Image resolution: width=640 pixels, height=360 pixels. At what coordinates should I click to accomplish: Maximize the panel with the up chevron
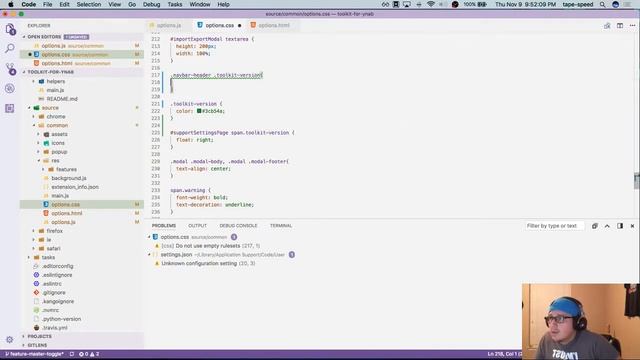pyautogui.click(x=607, y=226)
